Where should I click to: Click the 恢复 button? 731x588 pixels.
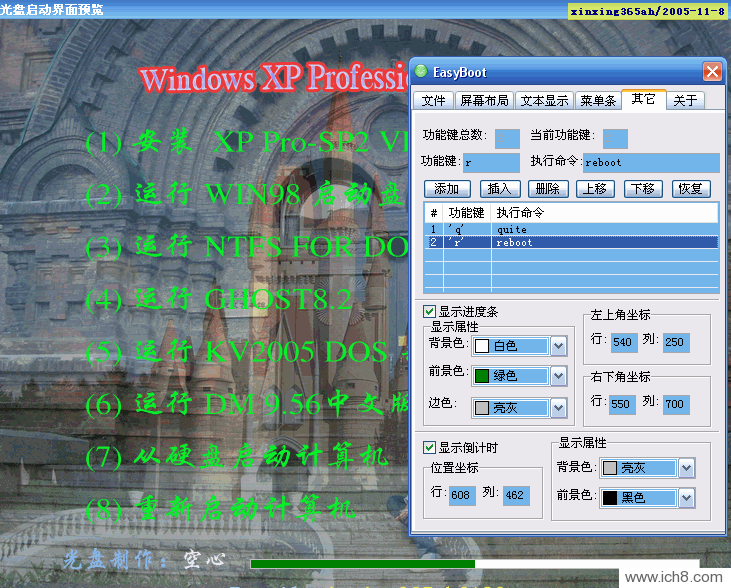691,189
